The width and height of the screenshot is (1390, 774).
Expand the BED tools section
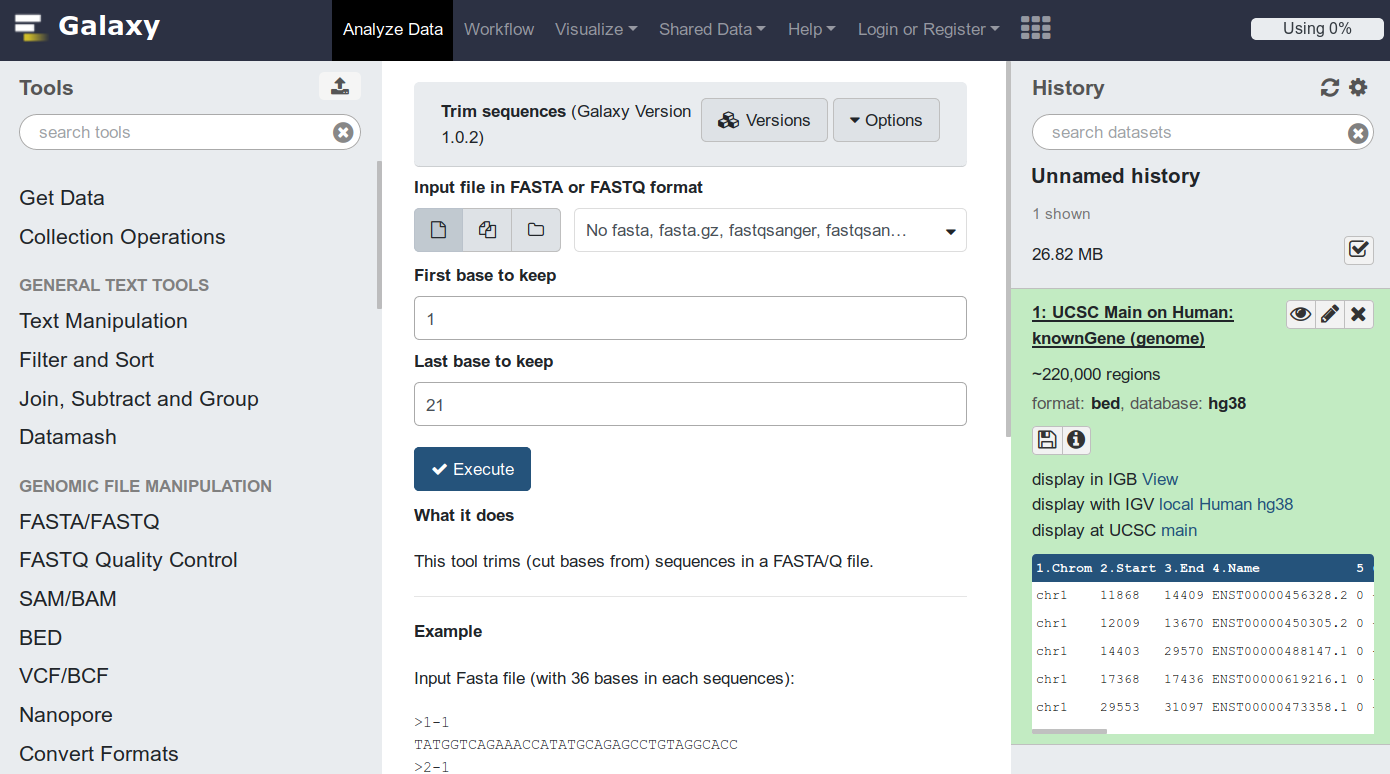[x=40, y=638]
